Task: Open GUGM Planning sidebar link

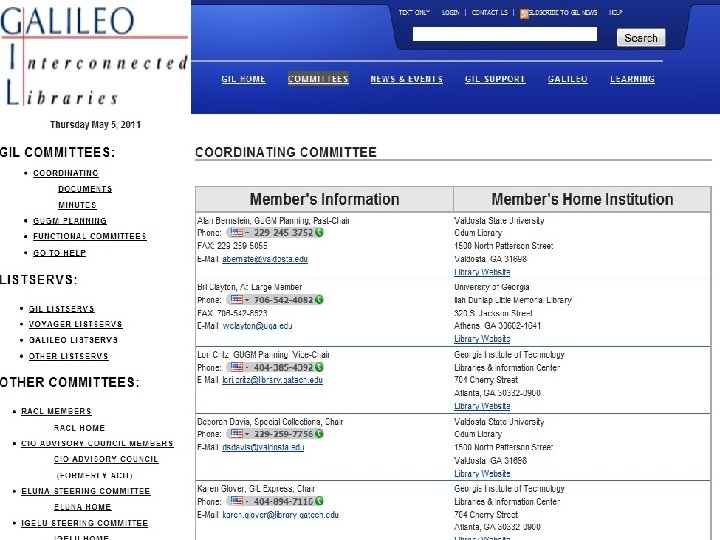Action: (70, 221)
